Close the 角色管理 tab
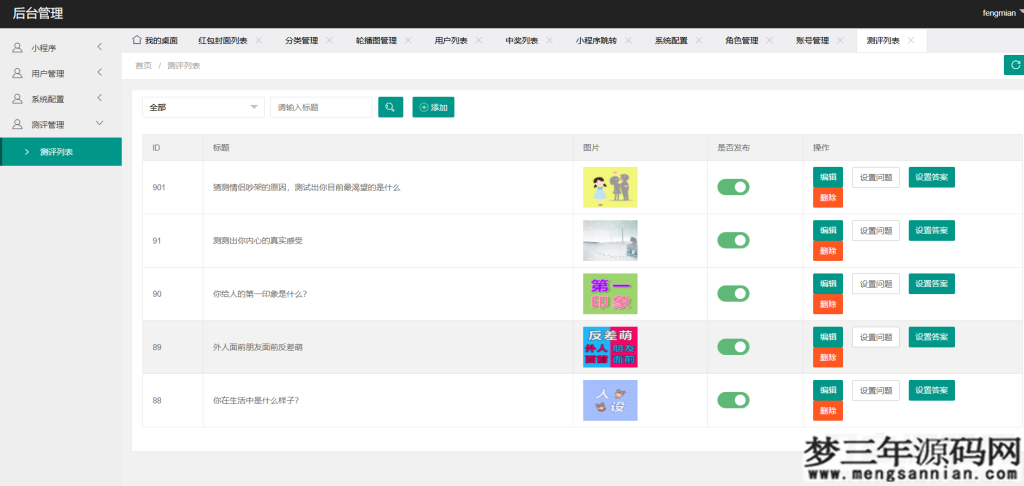This screenshot has height=486, width=1024. [769, 40]
